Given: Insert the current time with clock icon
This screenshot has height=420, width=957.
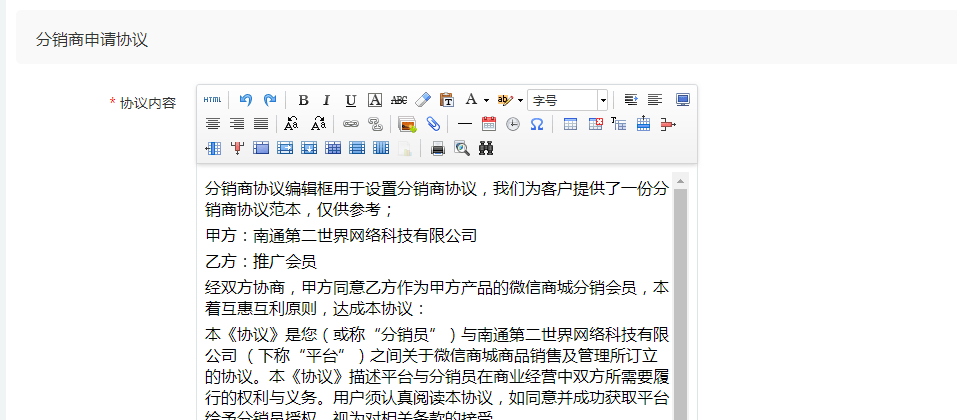Looking at the screenshot, I should tap(513, 125).
